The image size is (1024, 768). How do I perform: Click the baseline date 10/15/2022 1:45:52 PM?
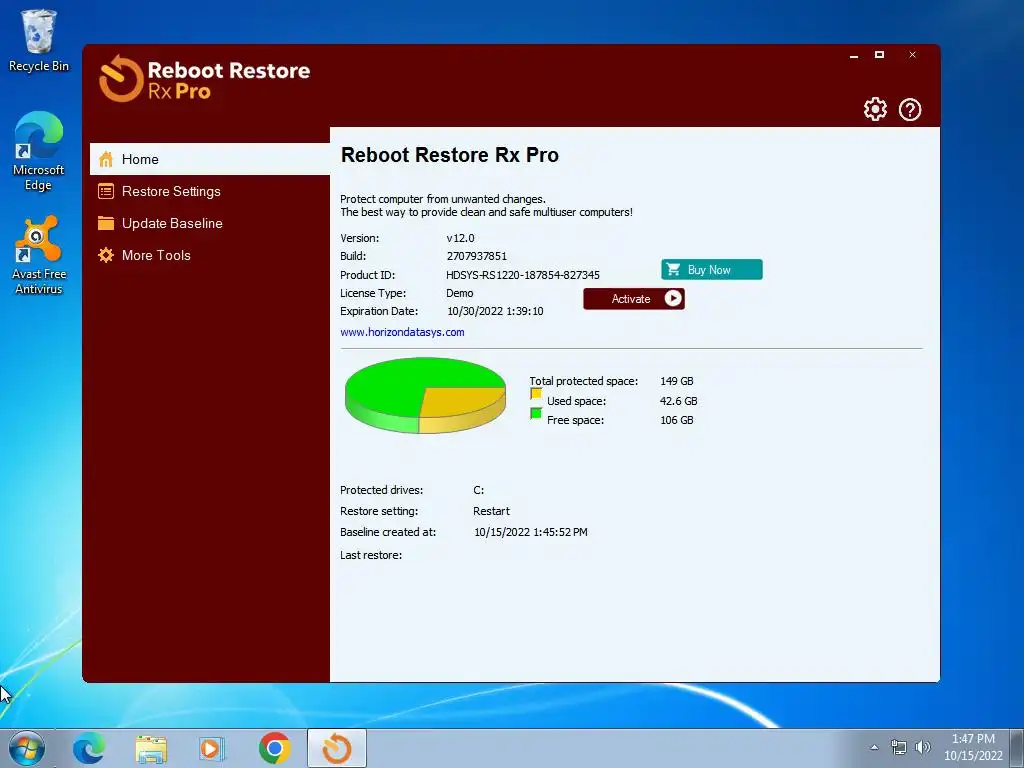coord(531,532)
